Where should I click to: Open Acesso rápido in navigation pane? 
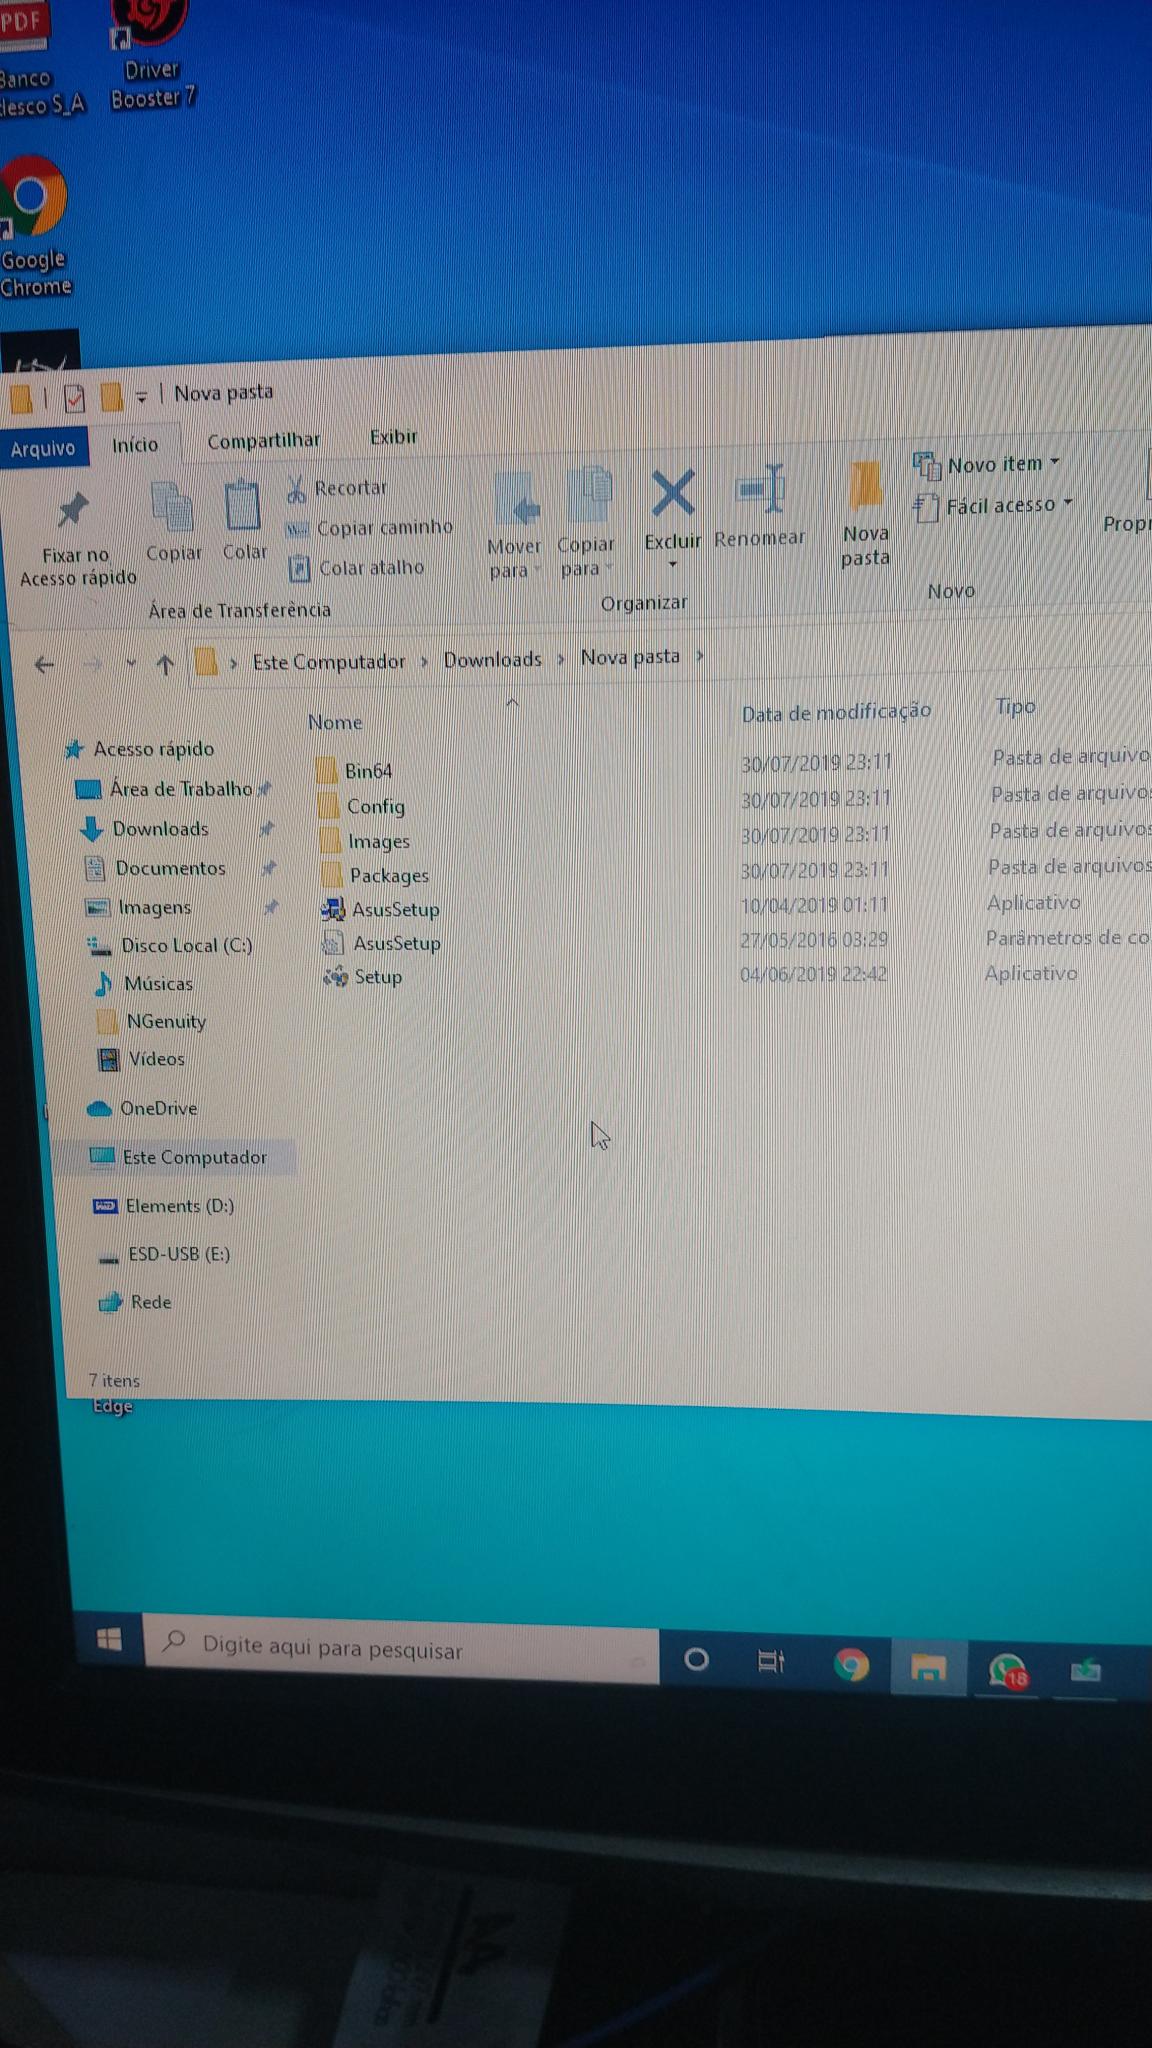[x=139, y=749]
